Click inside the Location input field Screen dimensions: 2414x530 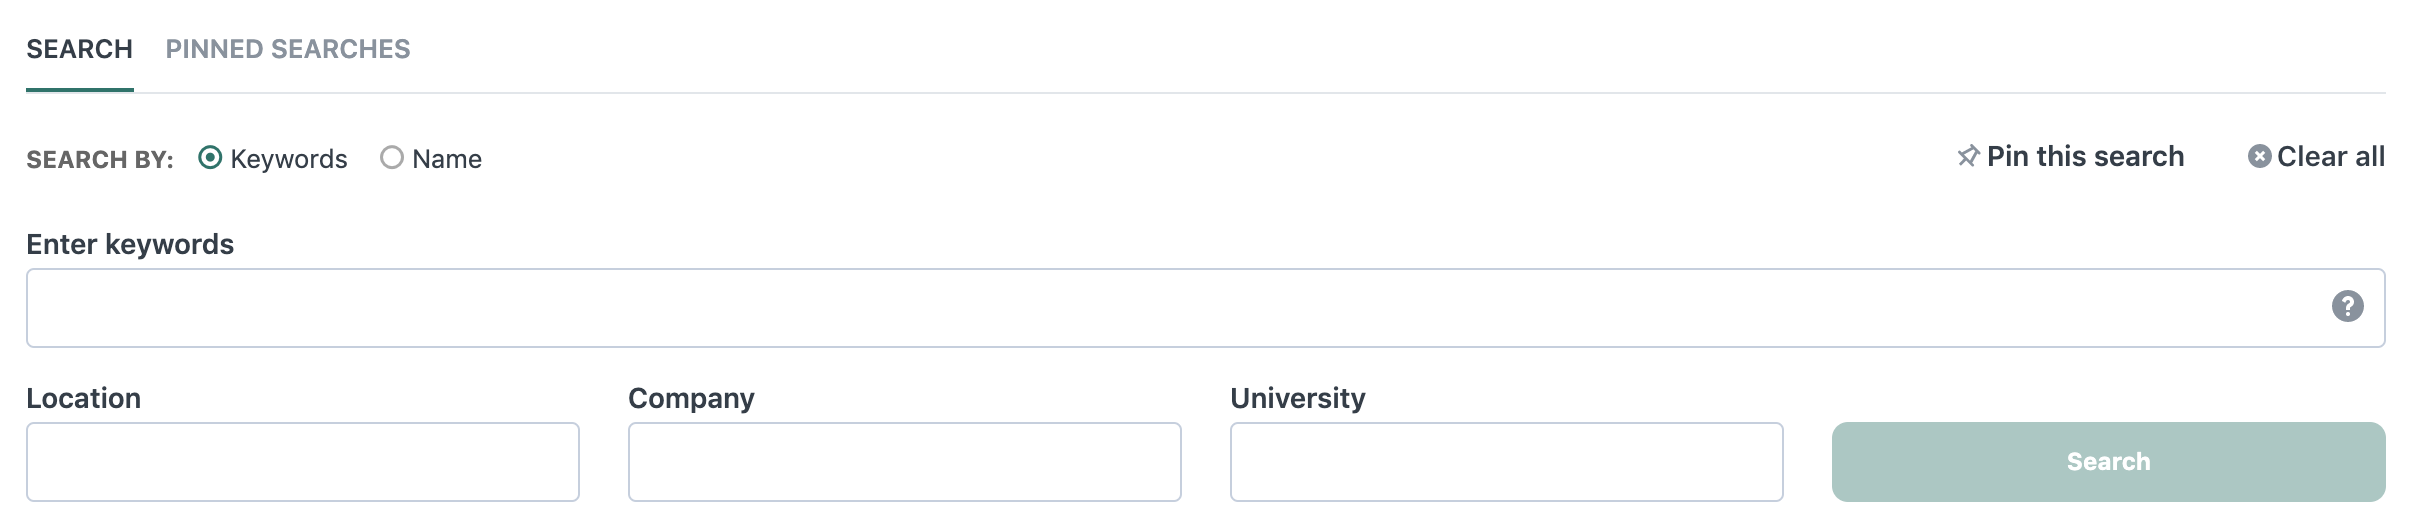coord(303,462)
